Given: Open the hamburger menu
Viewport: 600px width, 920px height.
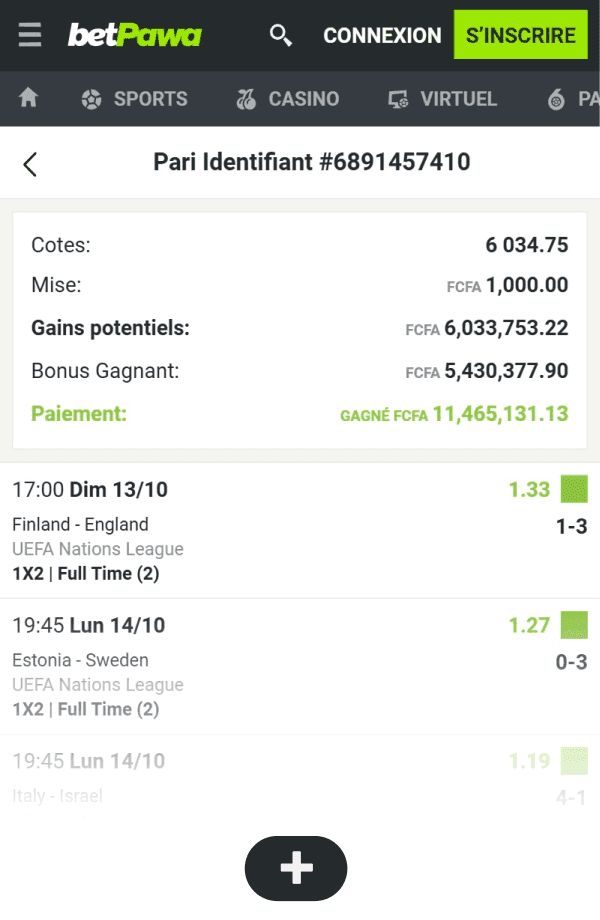Looking at the screenshot, I should coord(30,35).
